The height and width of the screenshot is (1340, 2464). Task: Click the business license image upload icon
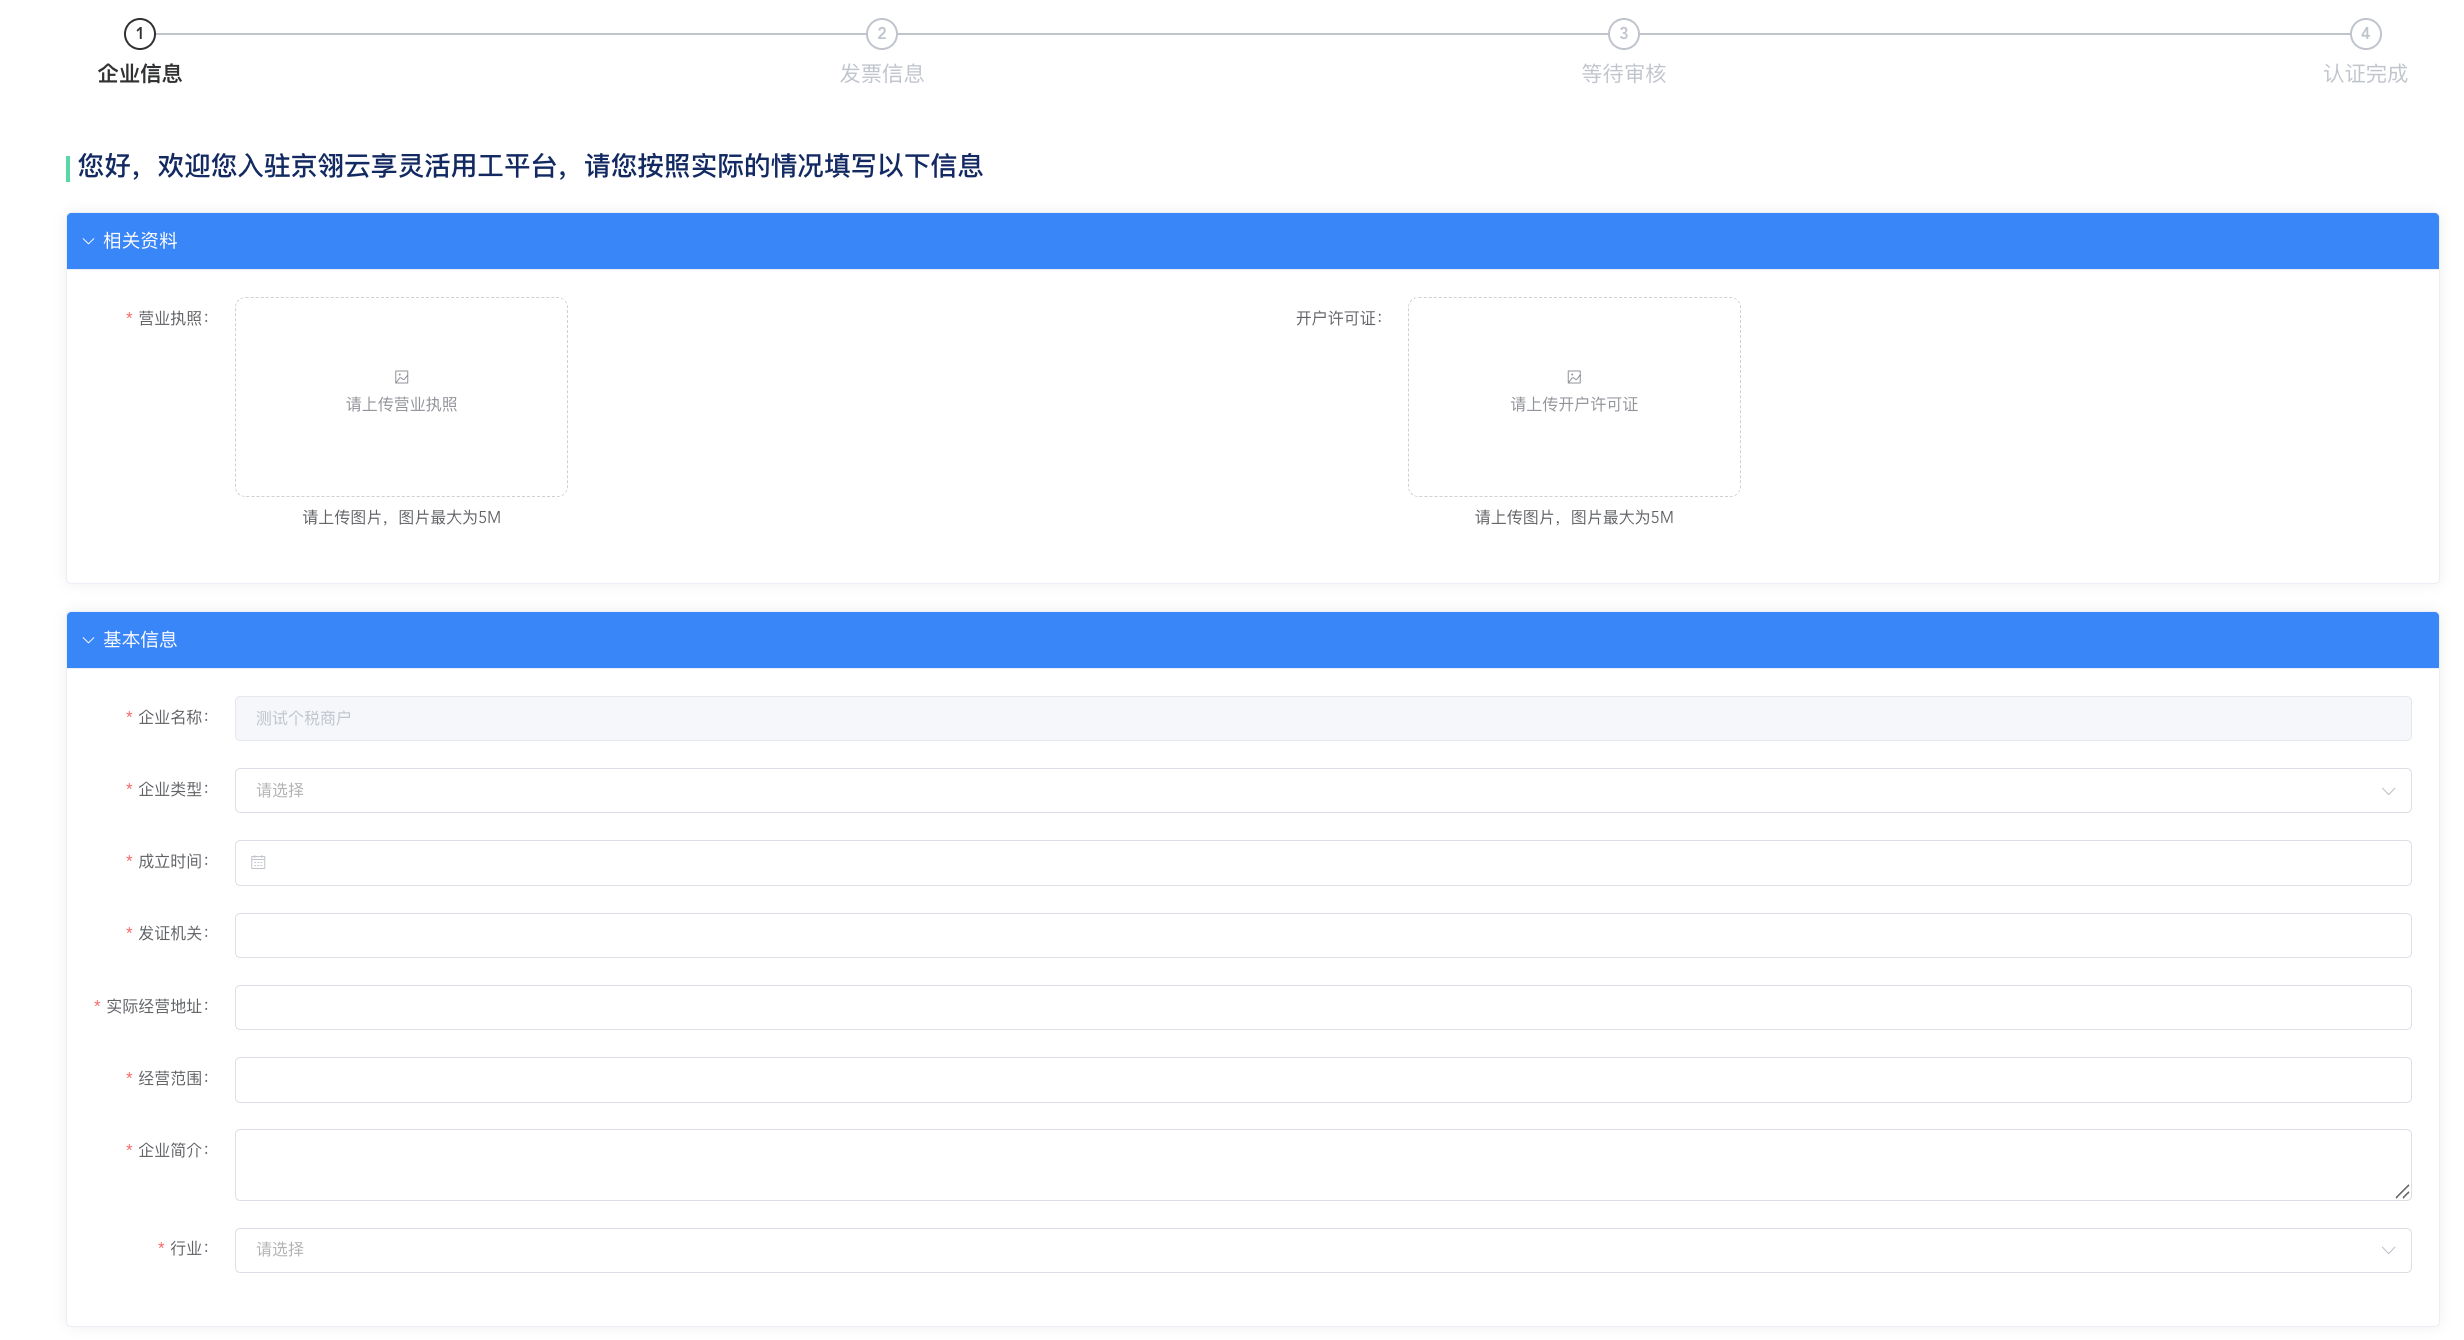401,377
